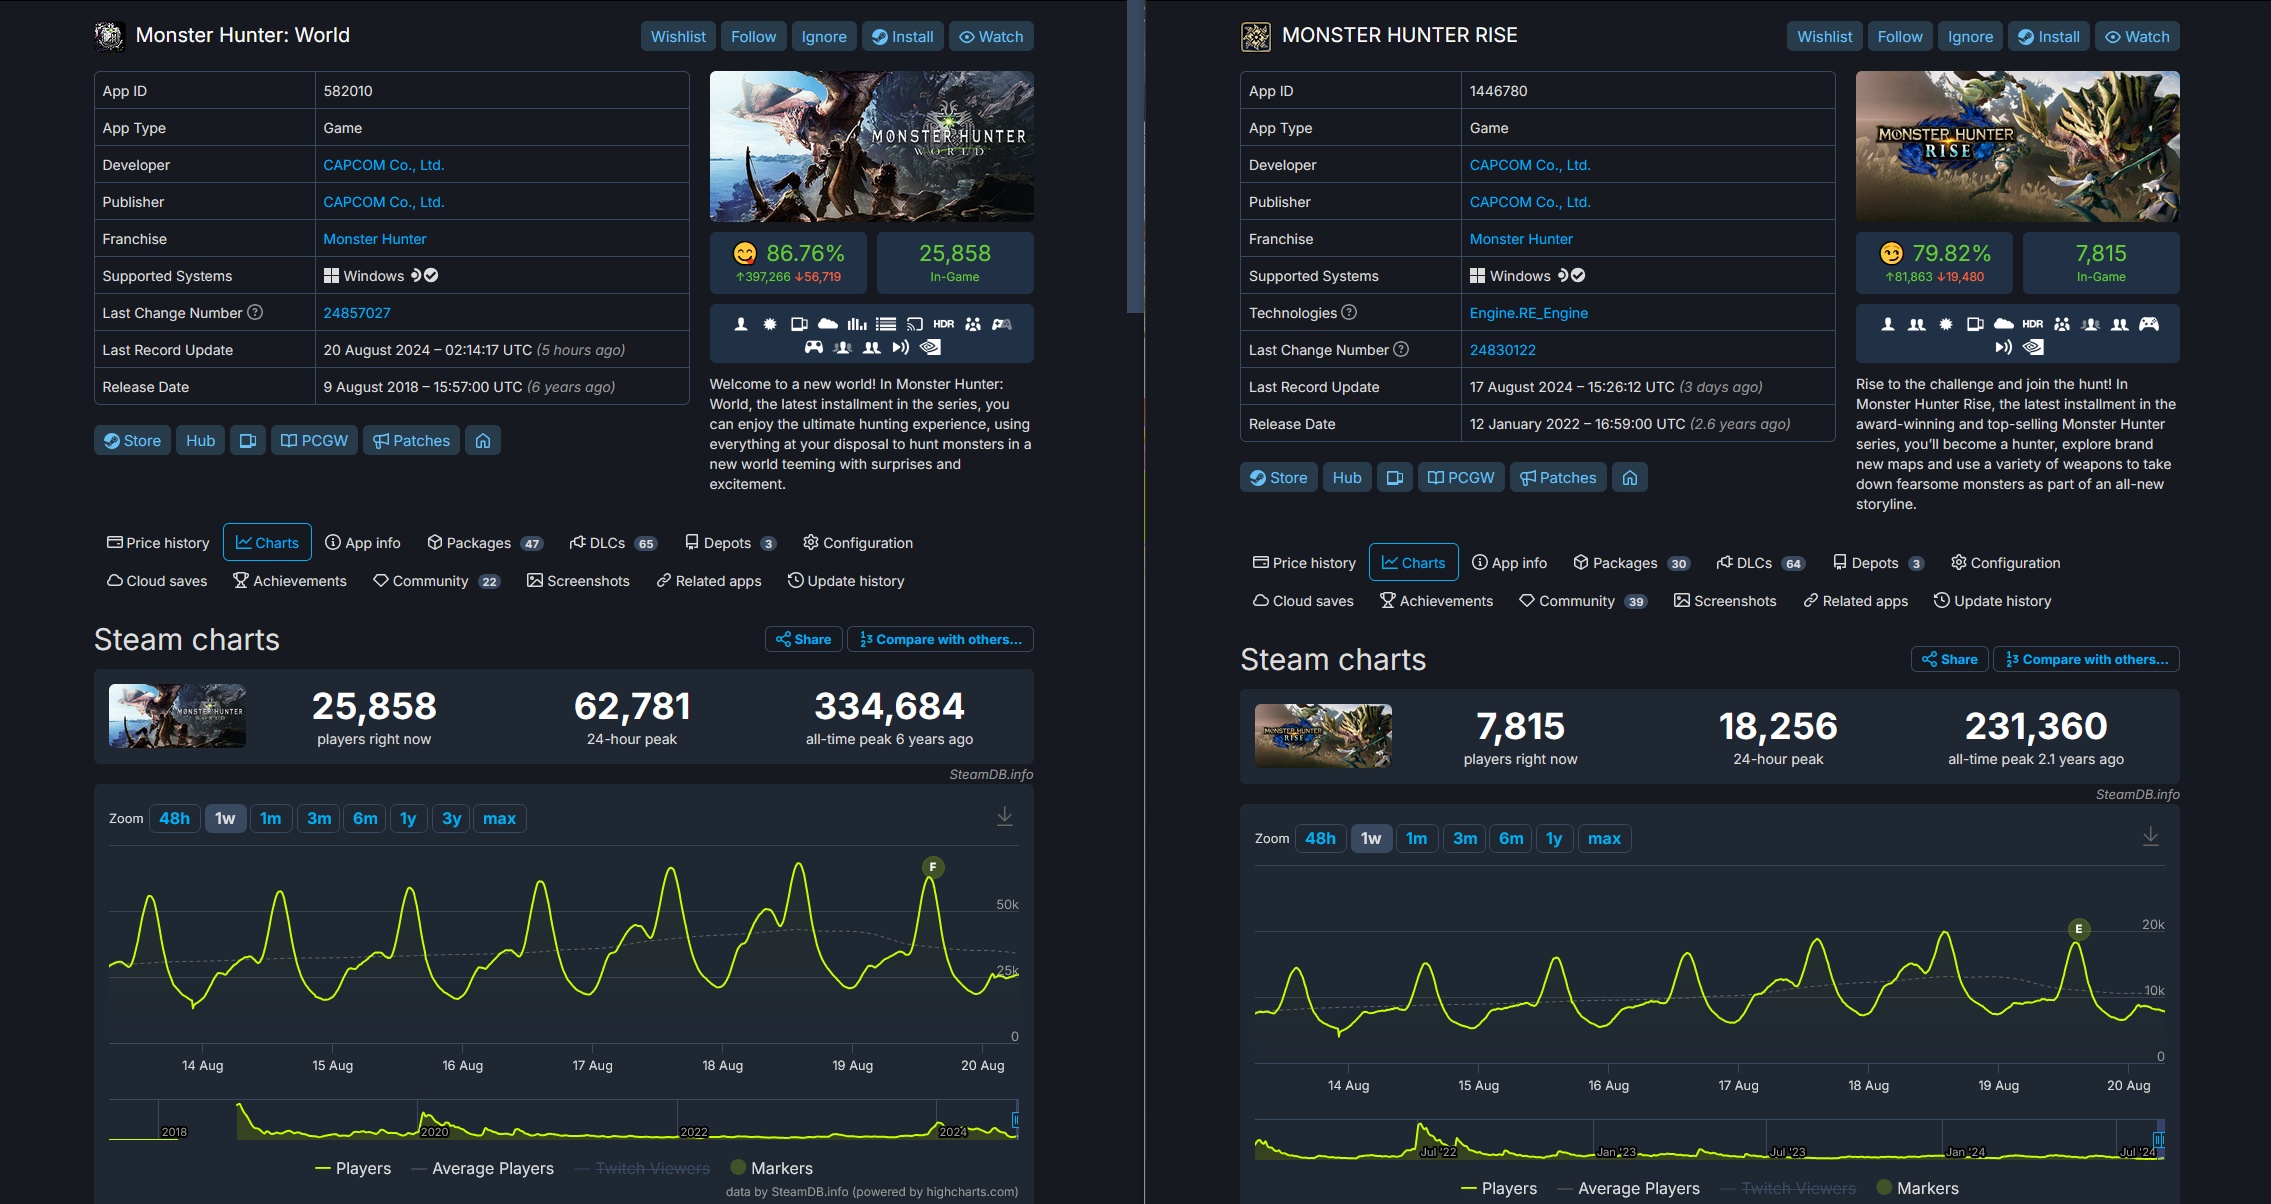The height and width of the screenshot is (1204, 2271).
Task: Click the Monster Hunter: World app logo icon
Action: coord(109,36)
